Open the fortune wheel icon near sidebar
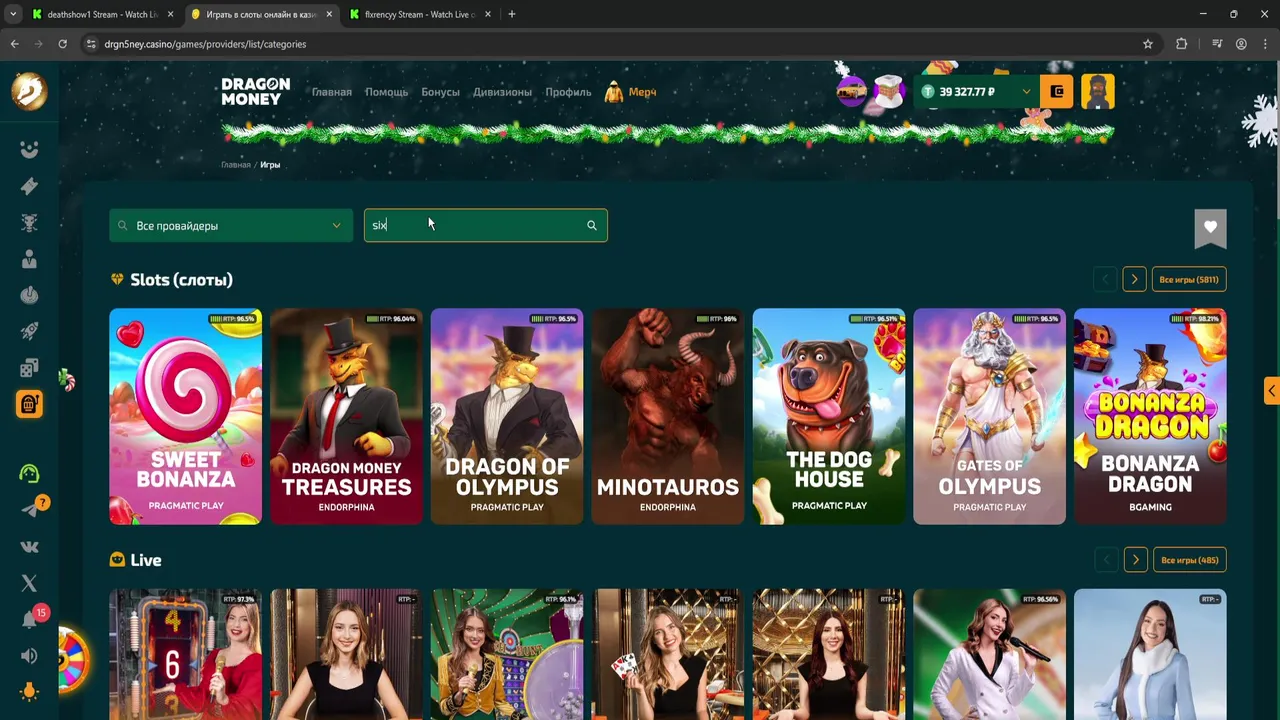This screenshot has width=1280, height=720. (x=73, y=660)
